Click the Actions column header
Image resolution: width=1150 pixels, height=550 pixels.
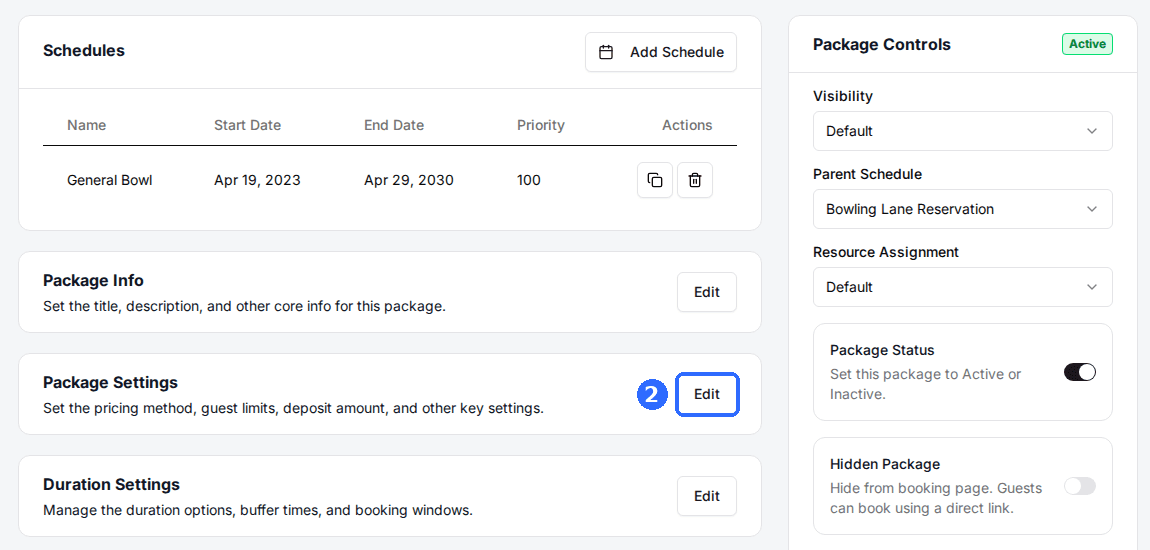(x=687, y=125)
